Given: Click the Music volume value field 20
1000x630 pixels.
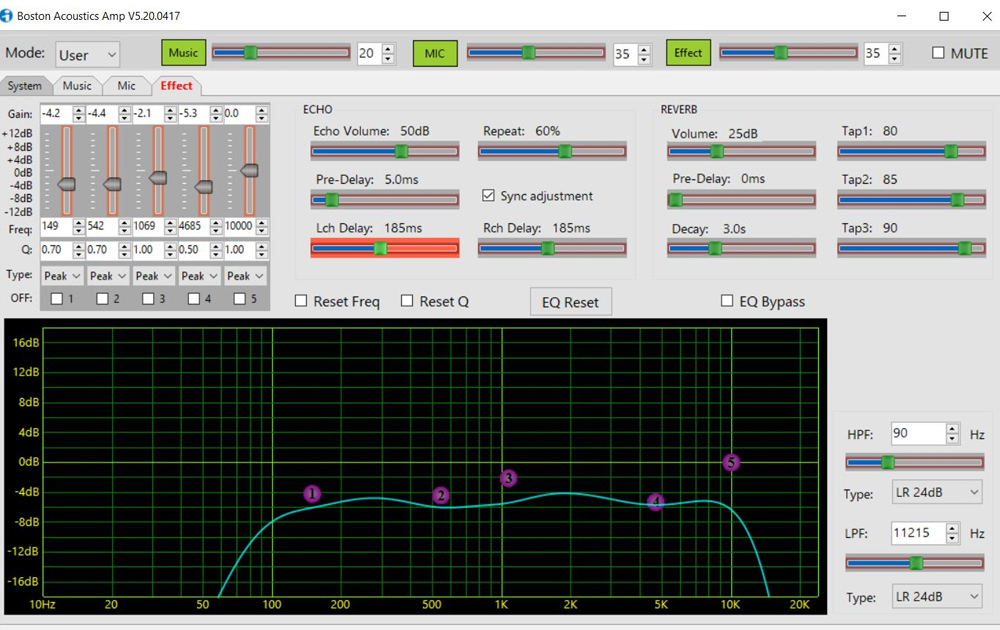Looking at the screenshot, I should [x=369, y=53].
